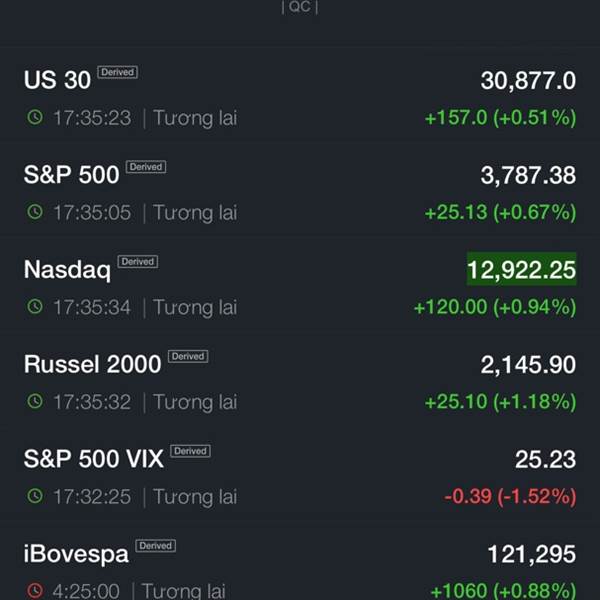
Task: Tap the Derived badge beside Russel 2000
Action: click(x=188, y=356)
